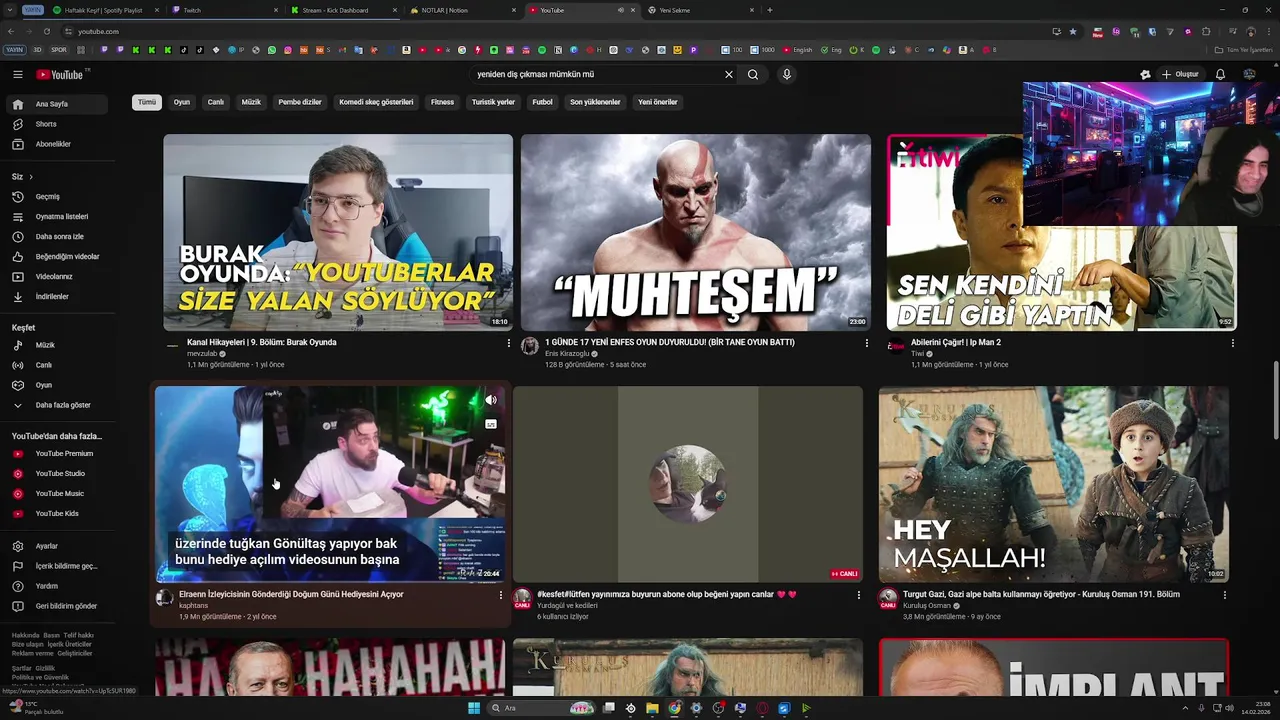Open more options for #kesfet live video
Screen dimensions: 1280x720
click(859, 595)
